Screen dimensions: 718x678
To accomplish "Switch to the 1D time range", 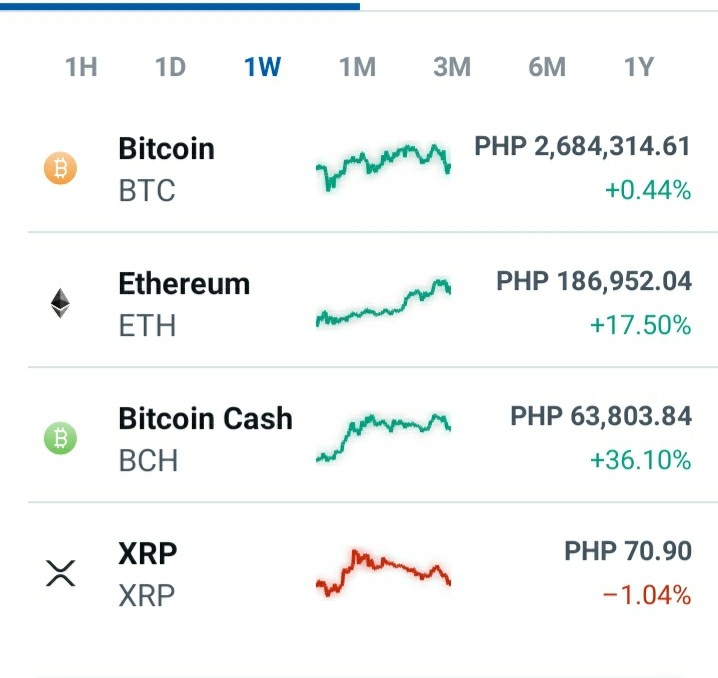I will click(170, 67).
